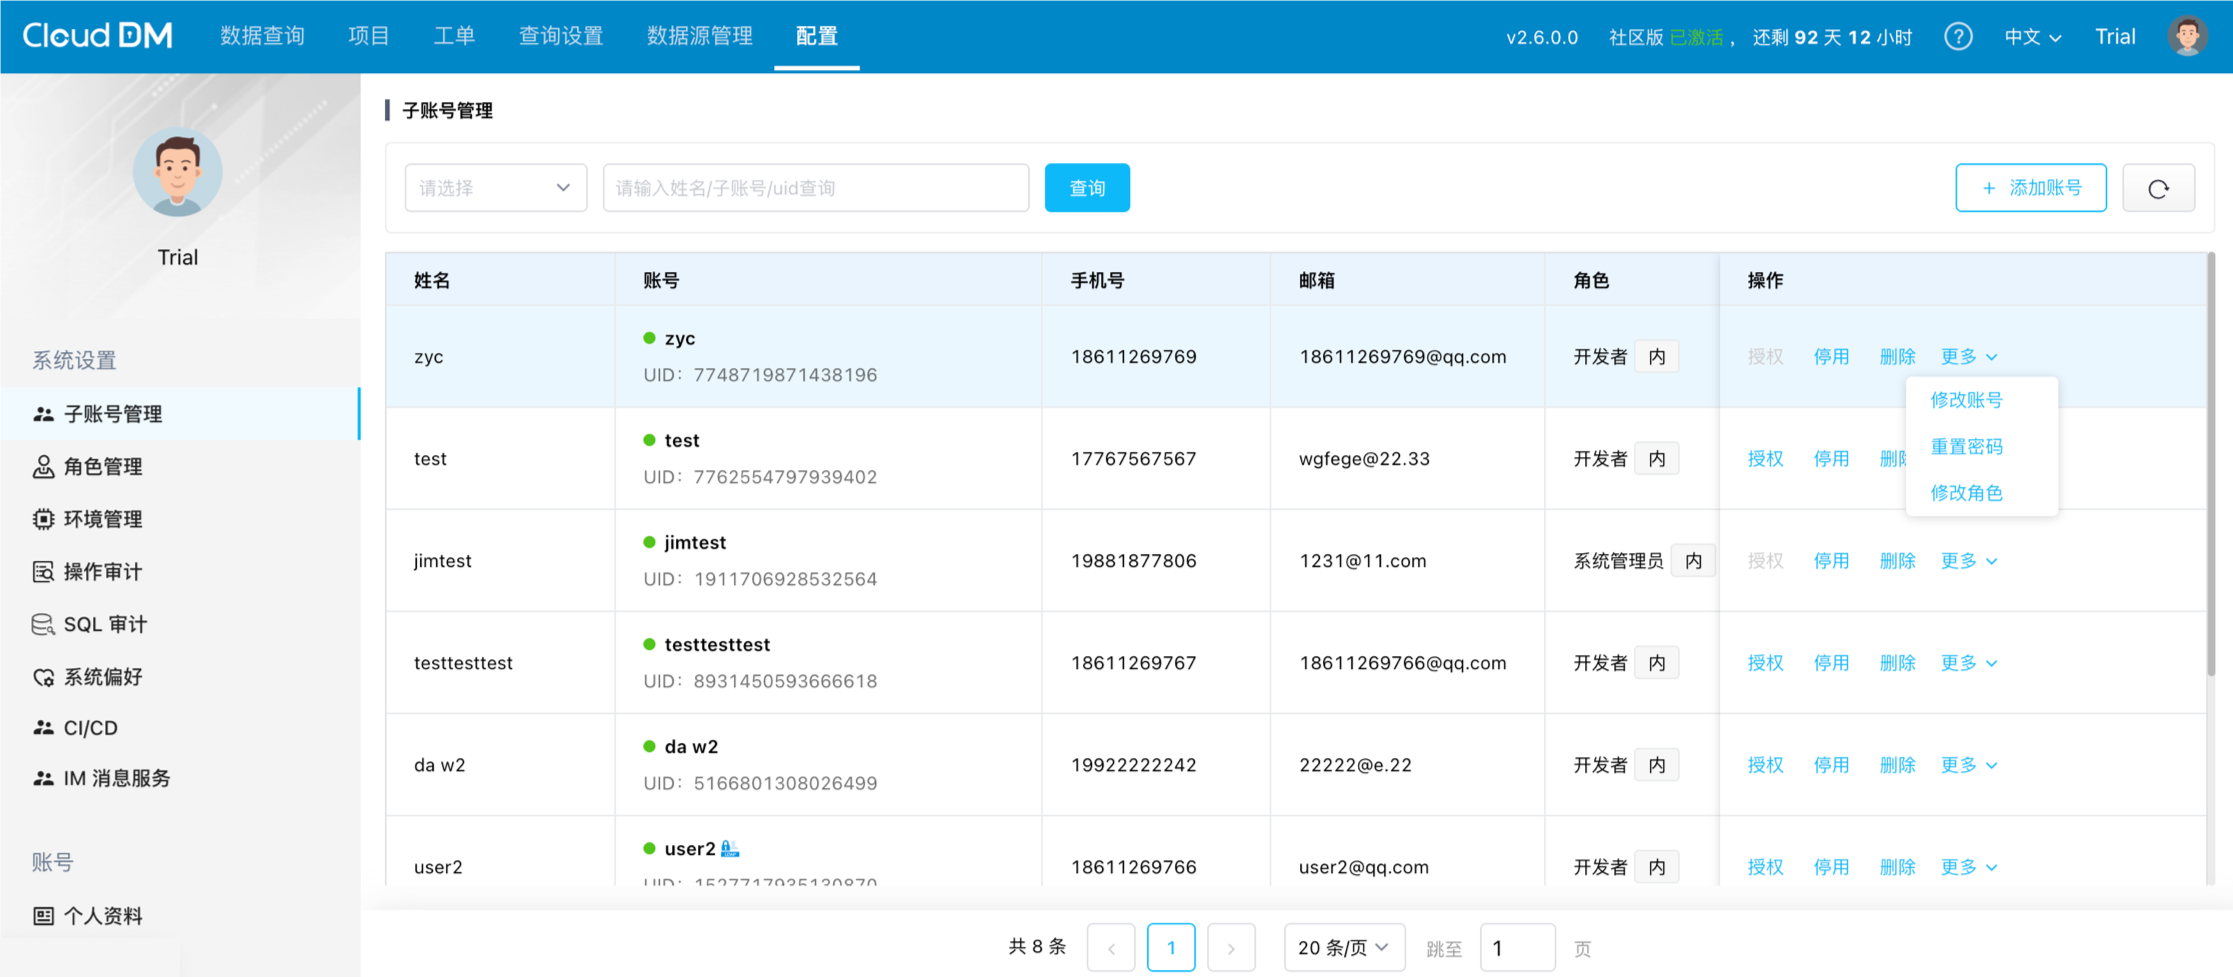Open CI/CD in the sidebar

tap(90, 728)
